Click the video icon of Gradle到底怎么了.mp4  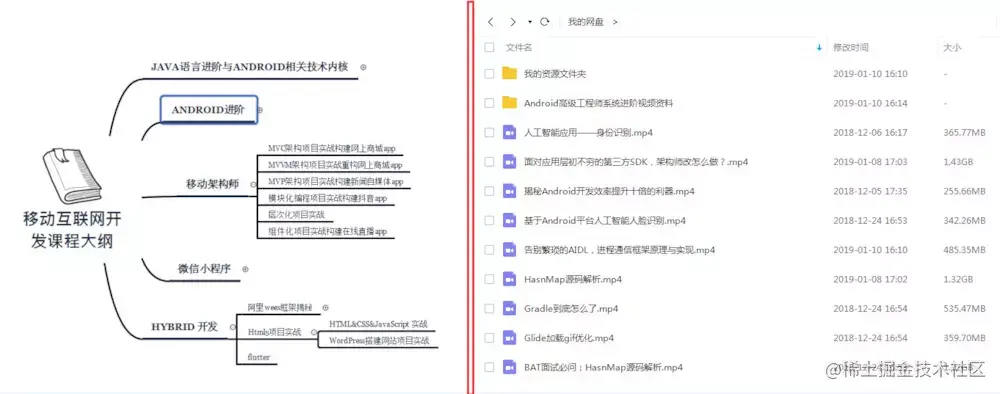509,308
